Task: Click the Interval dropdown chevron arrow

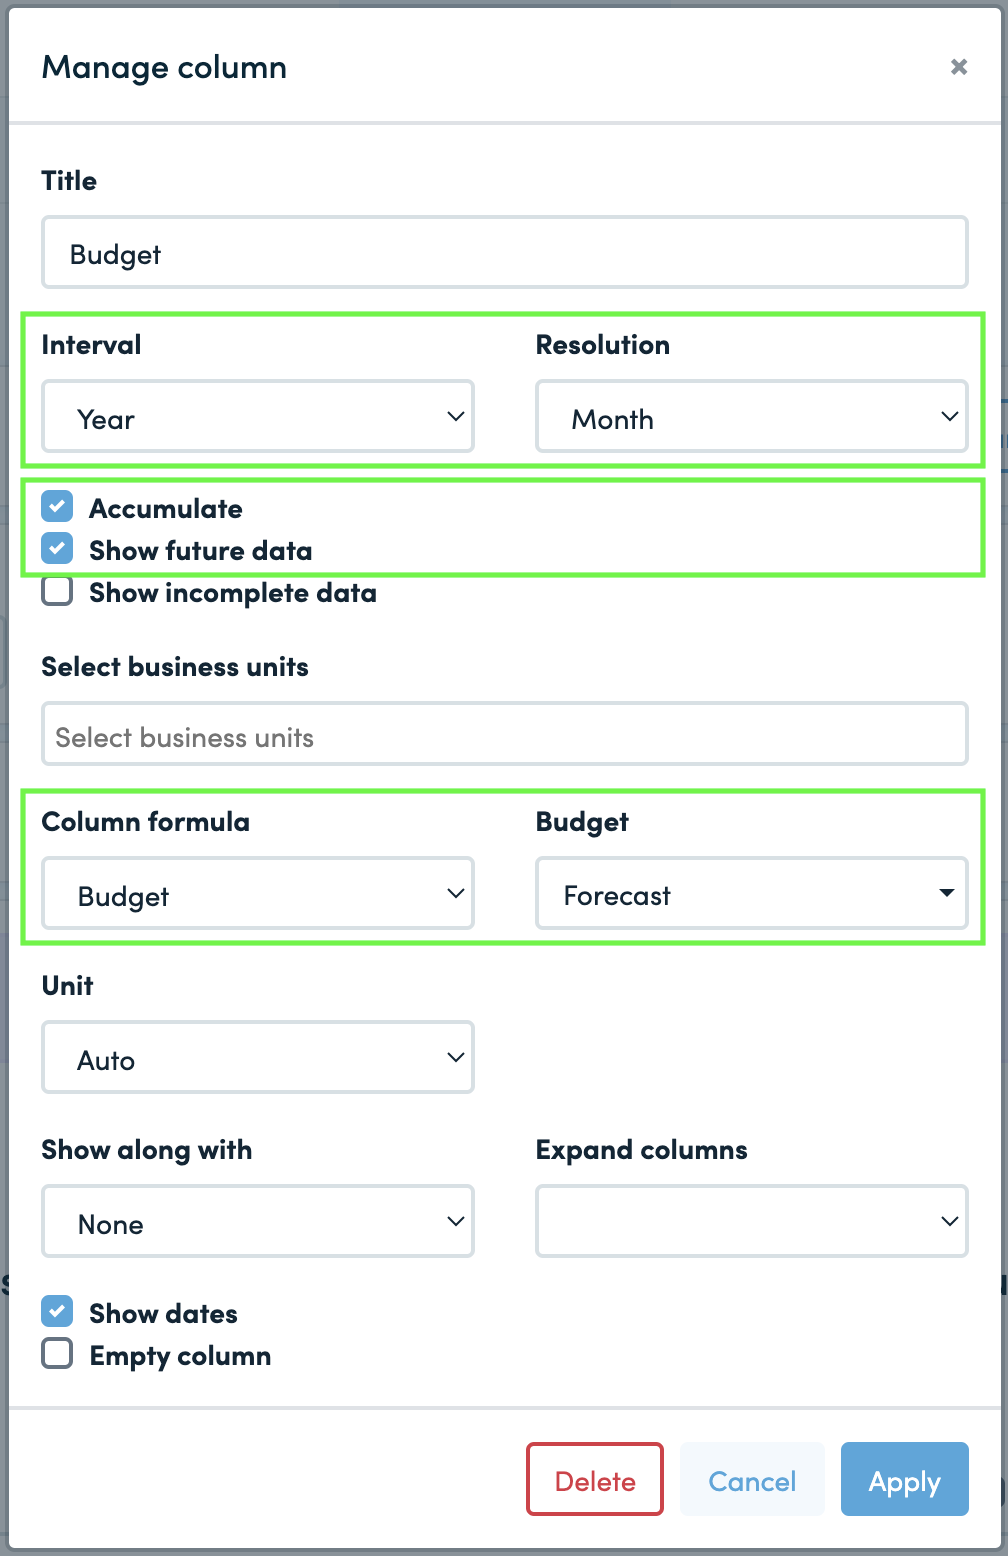Action: point(455,416)
